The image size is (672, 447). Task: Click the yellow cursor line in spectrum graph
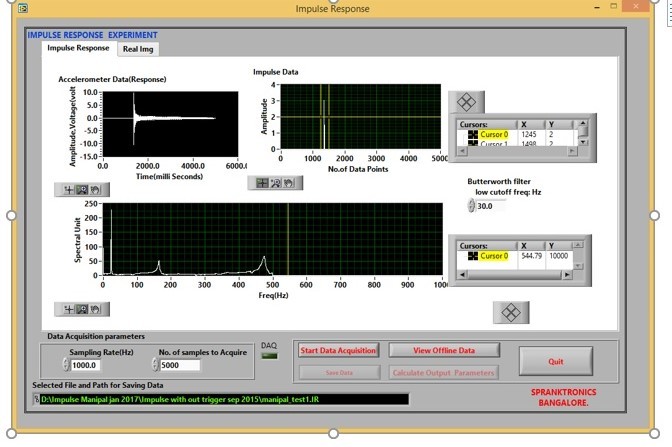tap(288, 239)
